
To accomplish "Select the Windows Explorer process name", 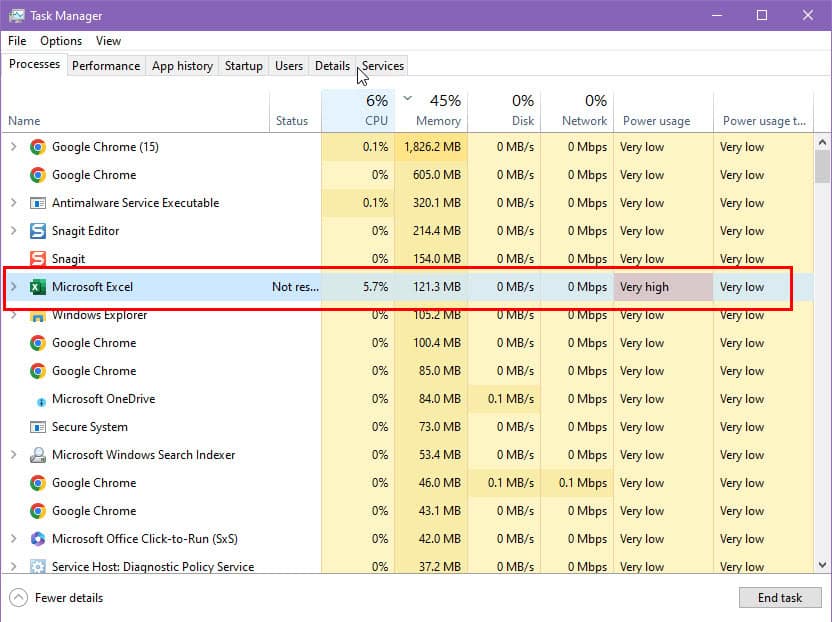I will pos(99,315).
